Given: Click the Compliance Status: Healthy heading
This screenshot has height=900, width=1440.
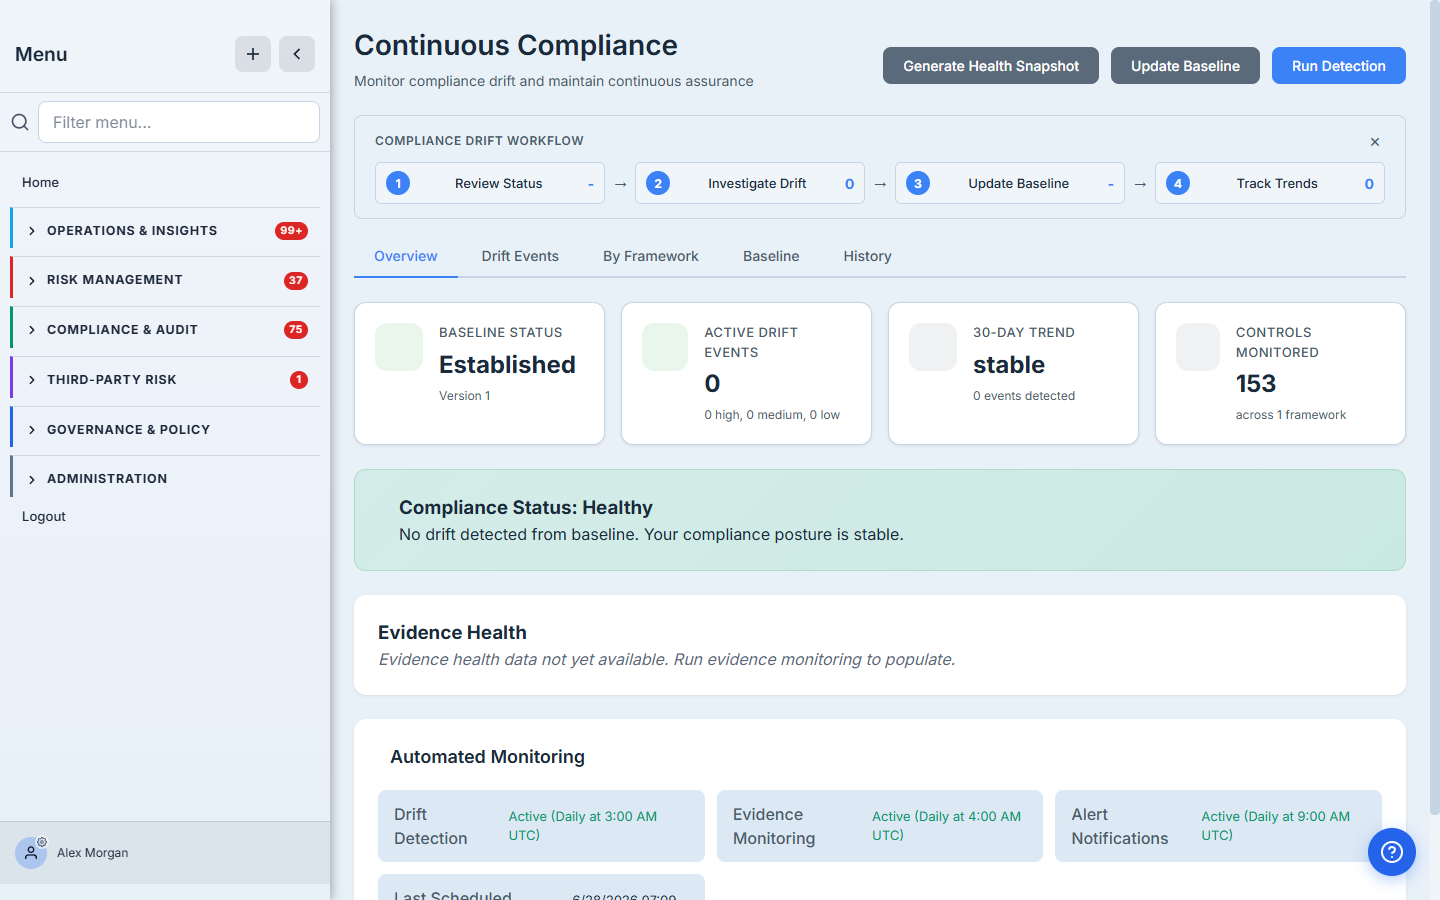Looking at the screenshot, I should tap(526, 508).
